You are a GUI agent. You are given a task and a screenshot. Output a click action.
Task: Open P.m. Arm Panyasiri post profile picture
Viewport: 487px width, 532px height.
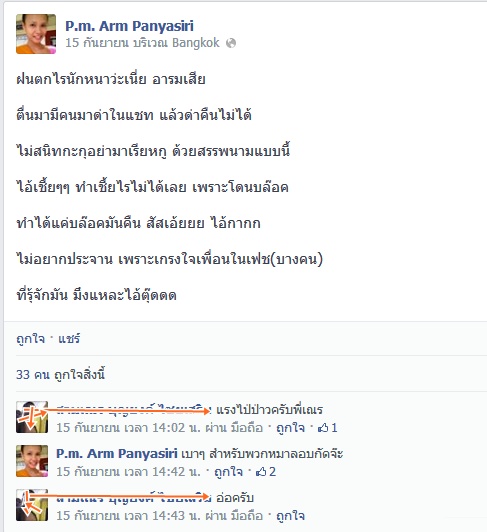[x=36, y=34]
